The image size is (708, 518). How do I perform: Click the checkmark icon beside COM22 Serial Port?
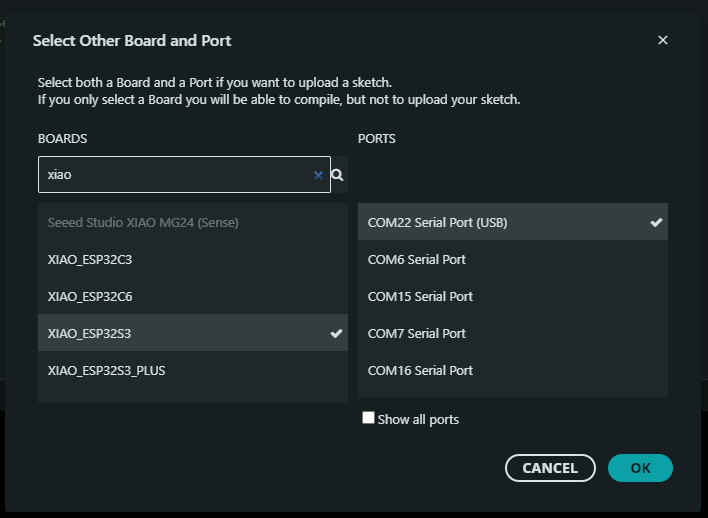pos(656,222)
